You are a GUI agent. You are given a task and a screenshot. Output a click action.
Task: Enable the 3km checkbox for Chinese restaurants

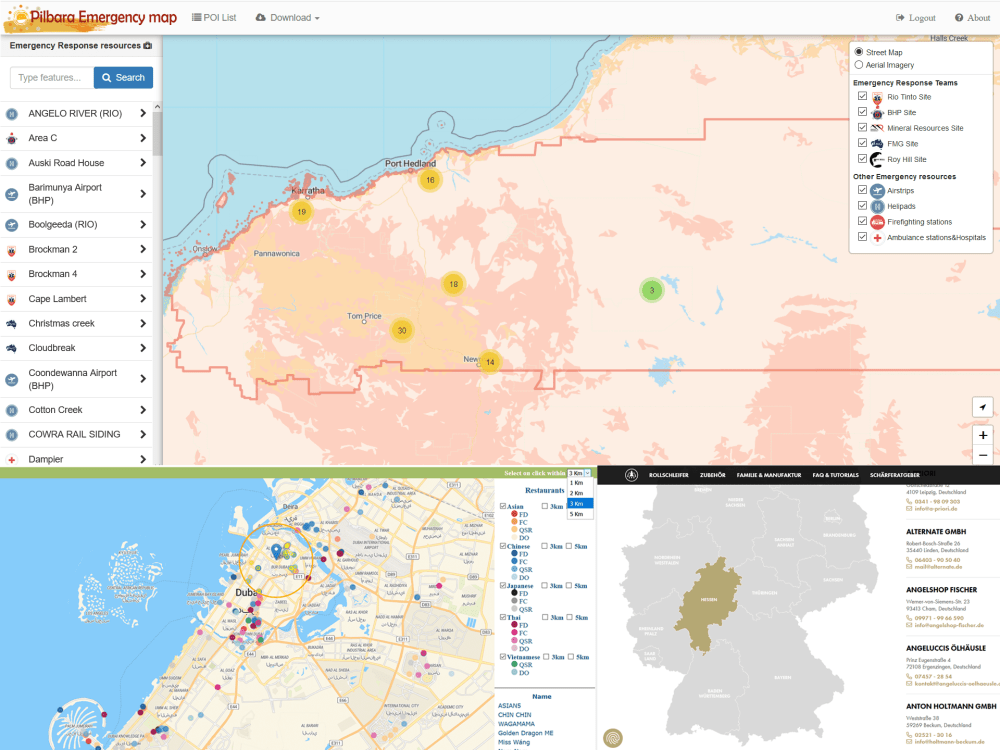tap(545, 546)
